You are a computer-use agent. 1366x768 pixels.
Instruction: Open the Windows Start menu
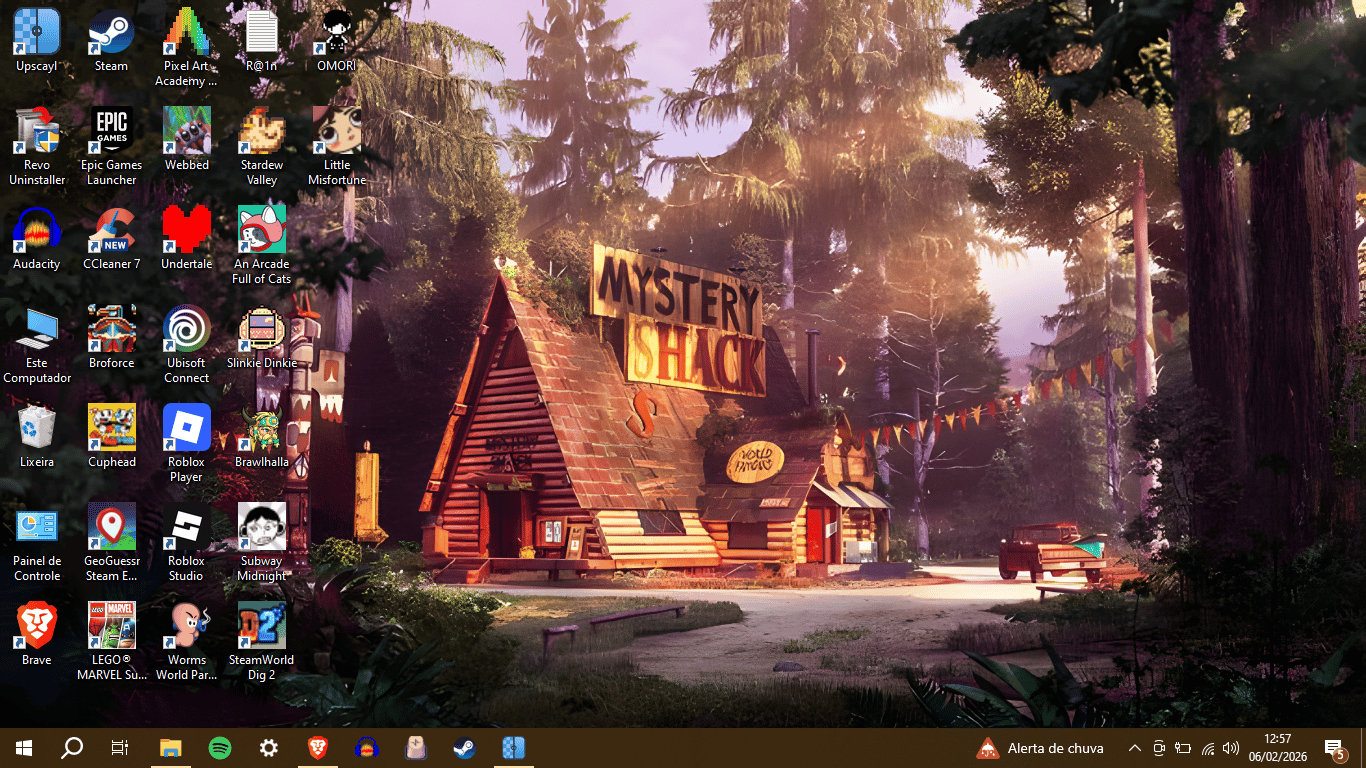coord(24,748)
